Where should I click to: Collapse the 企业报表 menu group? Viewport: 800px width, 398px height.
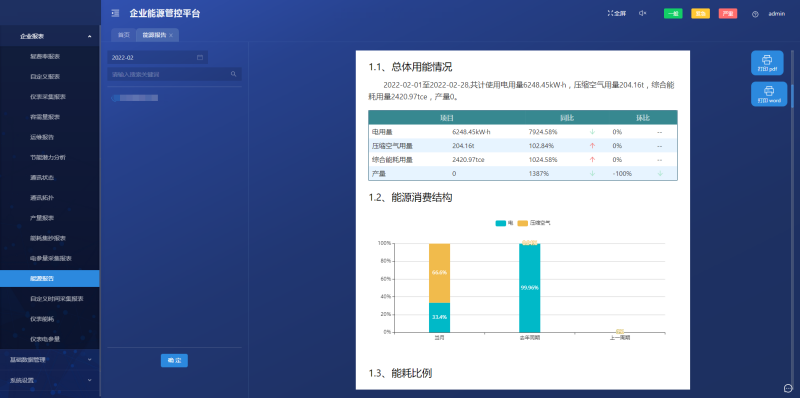[50, 36]
